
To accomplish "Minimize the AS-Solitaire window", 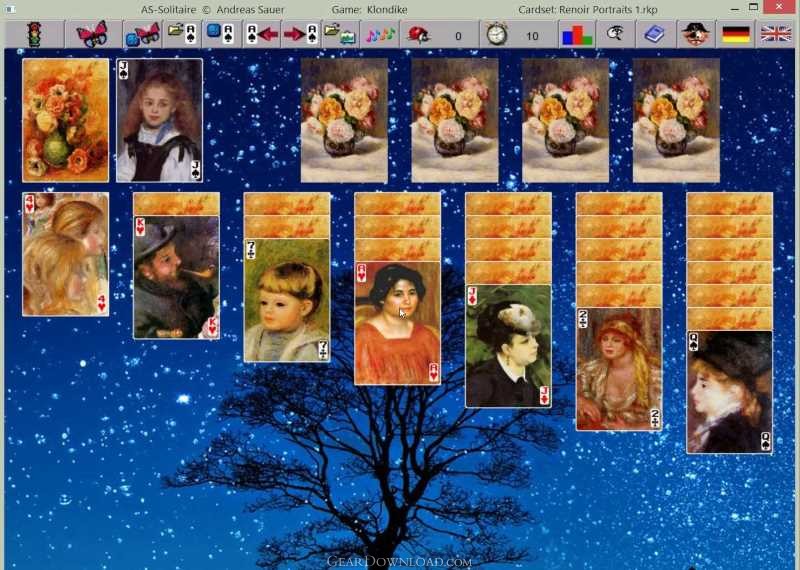I will [x=735, y=9].
